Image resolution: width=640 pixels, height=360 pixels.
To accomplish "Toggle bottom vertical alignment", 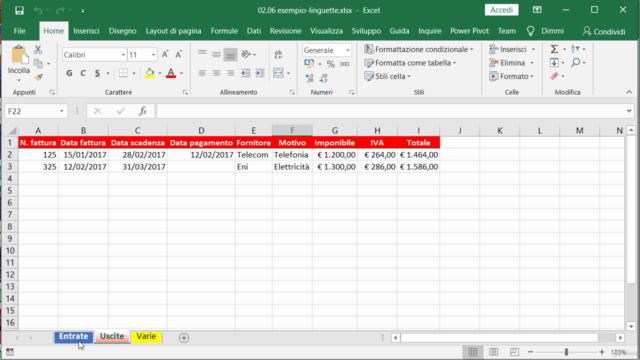I will [230, 54].
